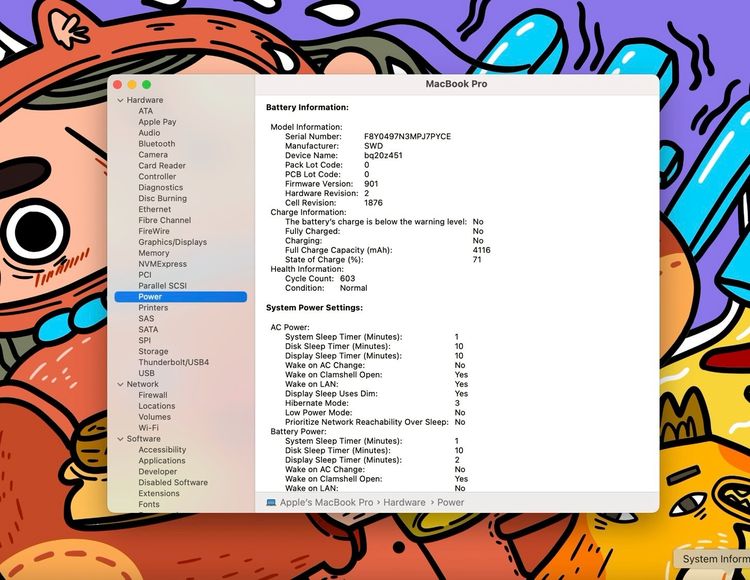Open Fibre Channel in the sidebar
The image size is (750, 580).
165,220
